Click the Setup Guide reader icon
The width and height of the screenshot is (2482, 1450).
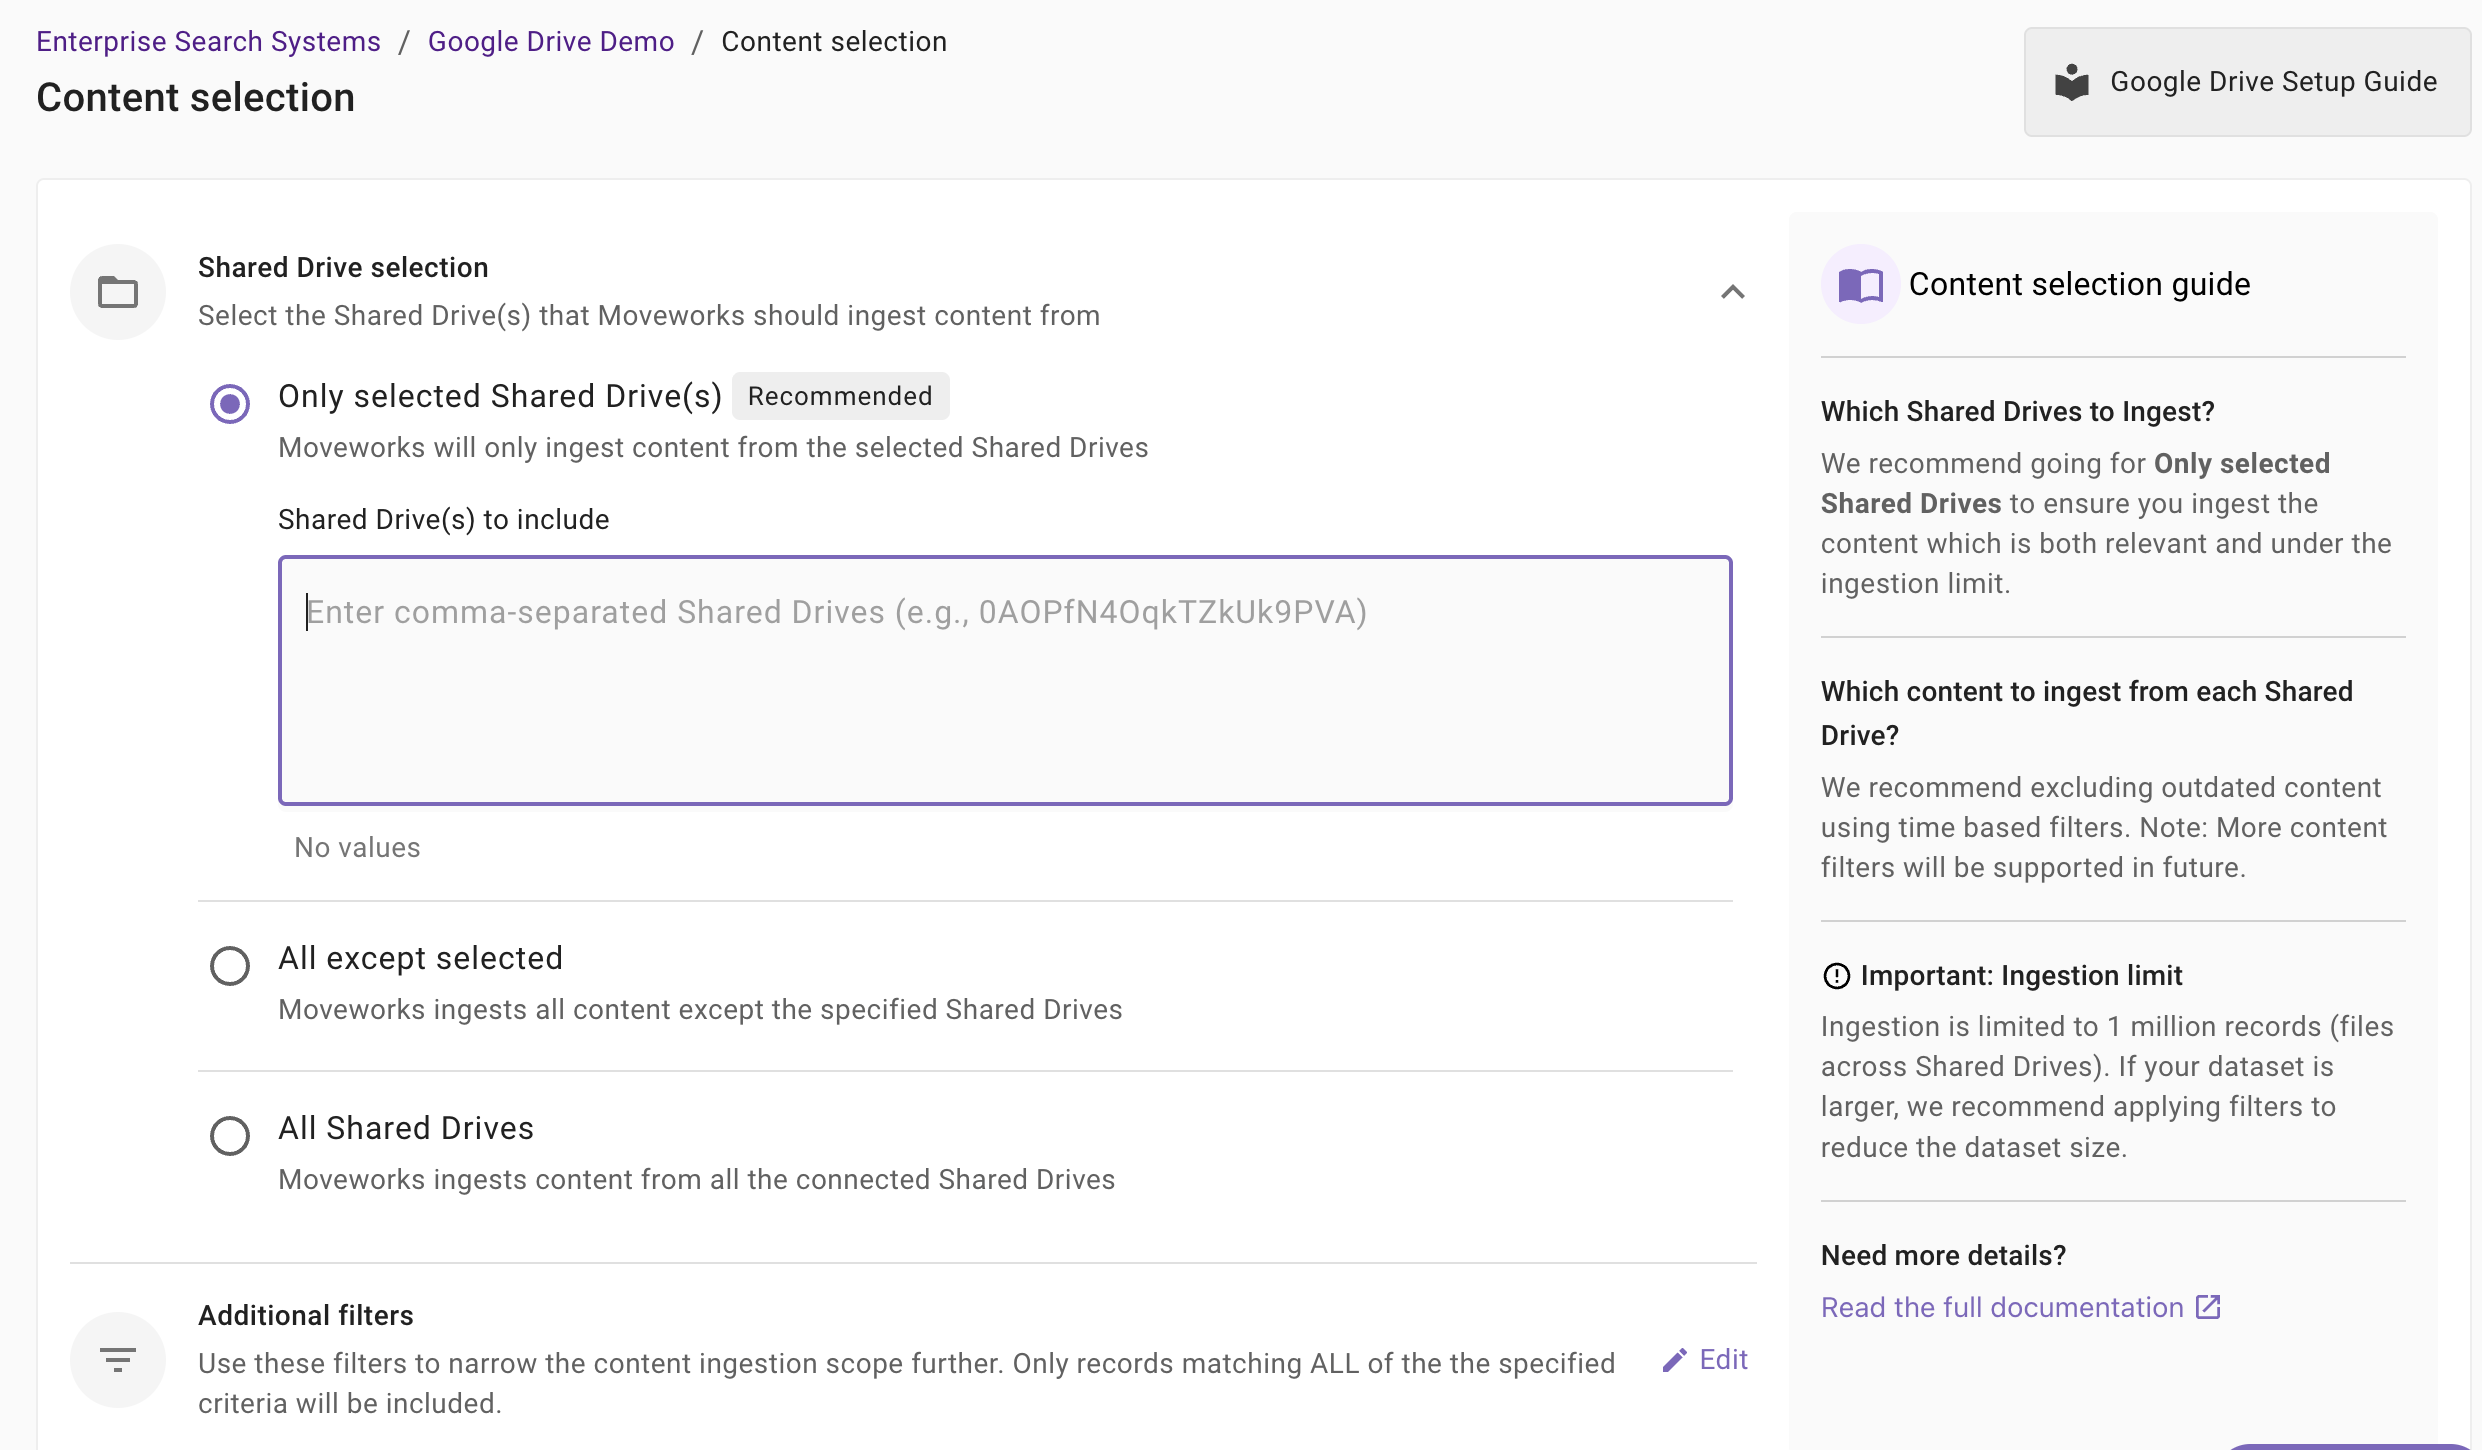(x=2072, y=82)
